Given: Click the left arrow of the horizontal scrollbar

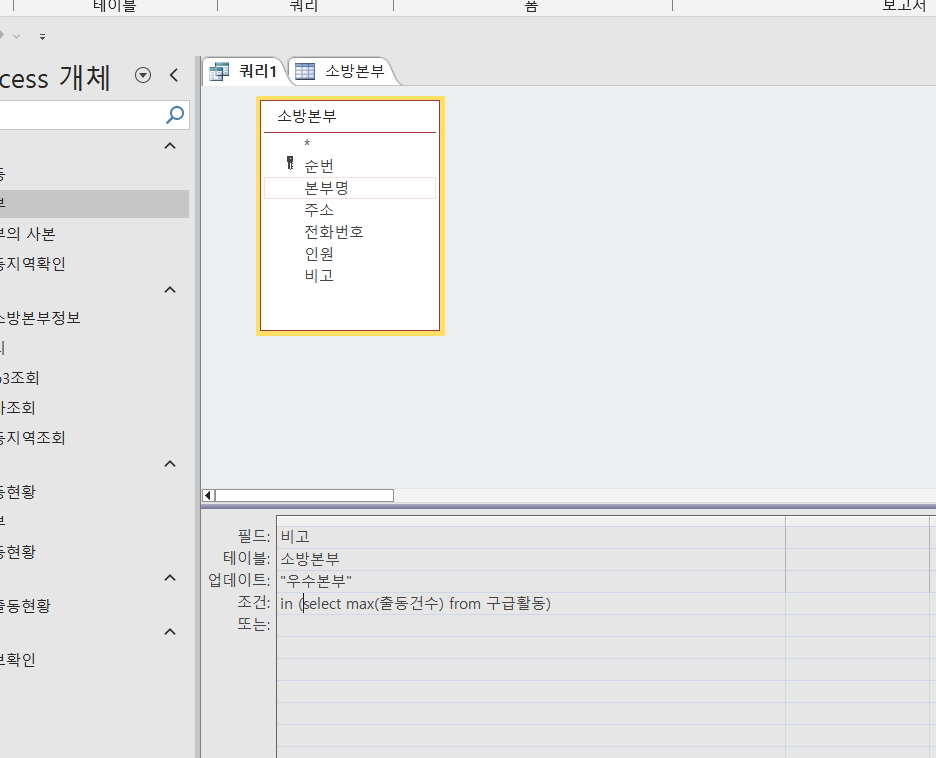Looking at the screenshot, I should (208, 495).
